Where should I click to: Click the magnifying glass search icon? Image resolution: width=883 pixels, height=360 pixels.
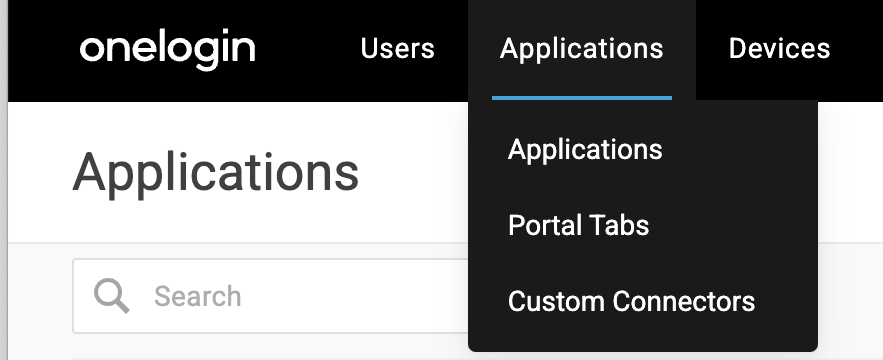112,296
